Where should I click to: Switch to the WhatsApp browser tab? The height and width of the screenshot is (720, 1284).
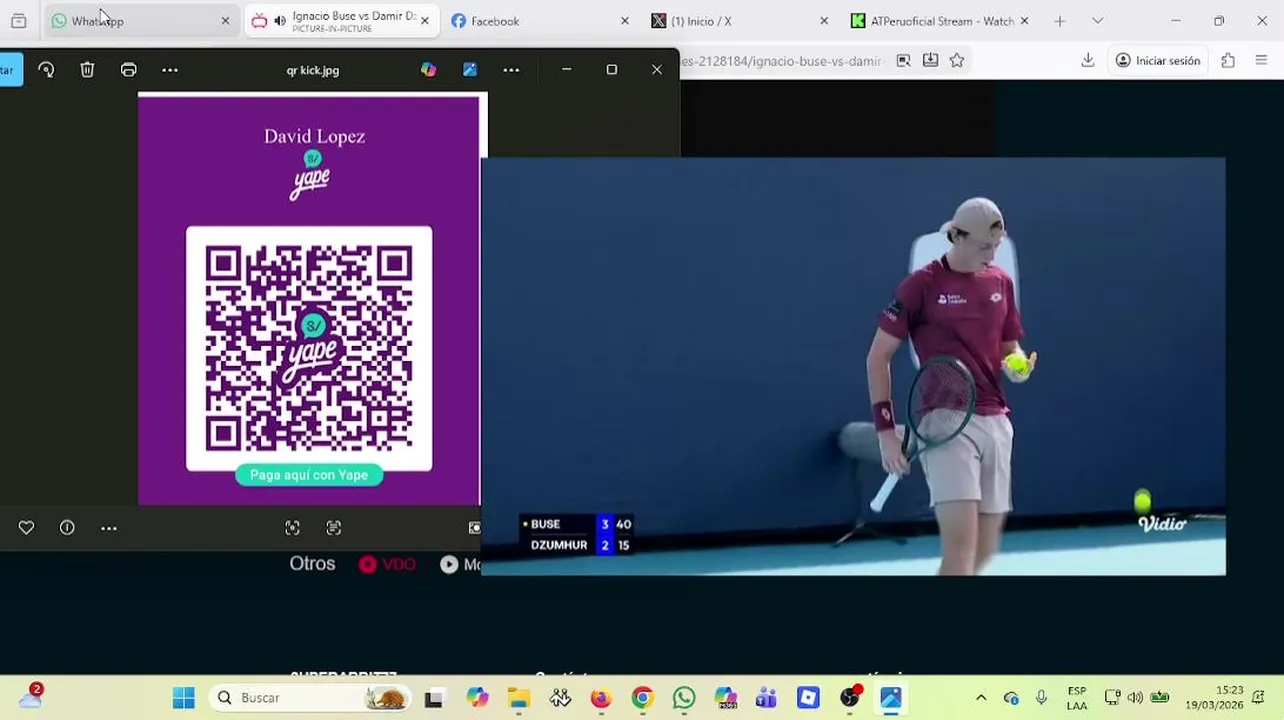tap(140, 21)
